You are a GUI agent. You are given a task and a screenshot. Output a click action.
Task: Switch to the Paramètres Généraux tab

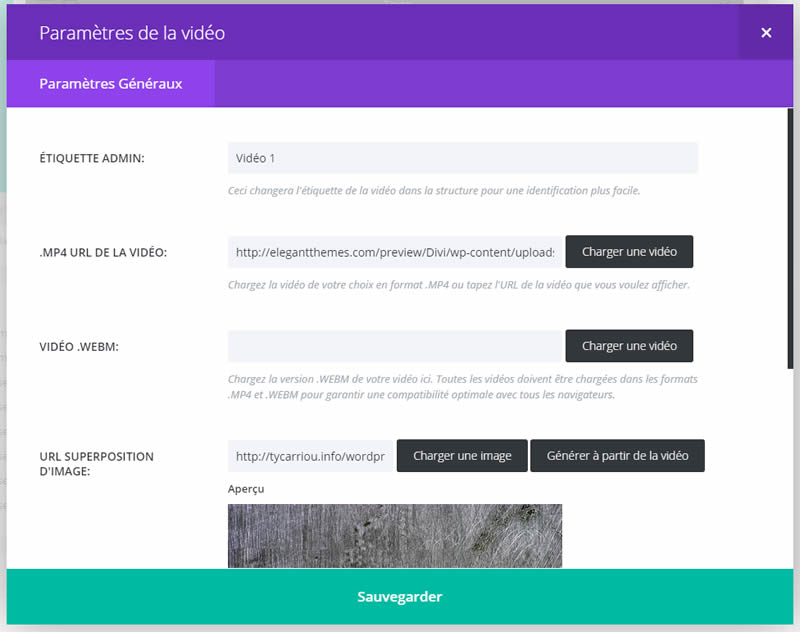pyautogui.click(x=110, y=84)
